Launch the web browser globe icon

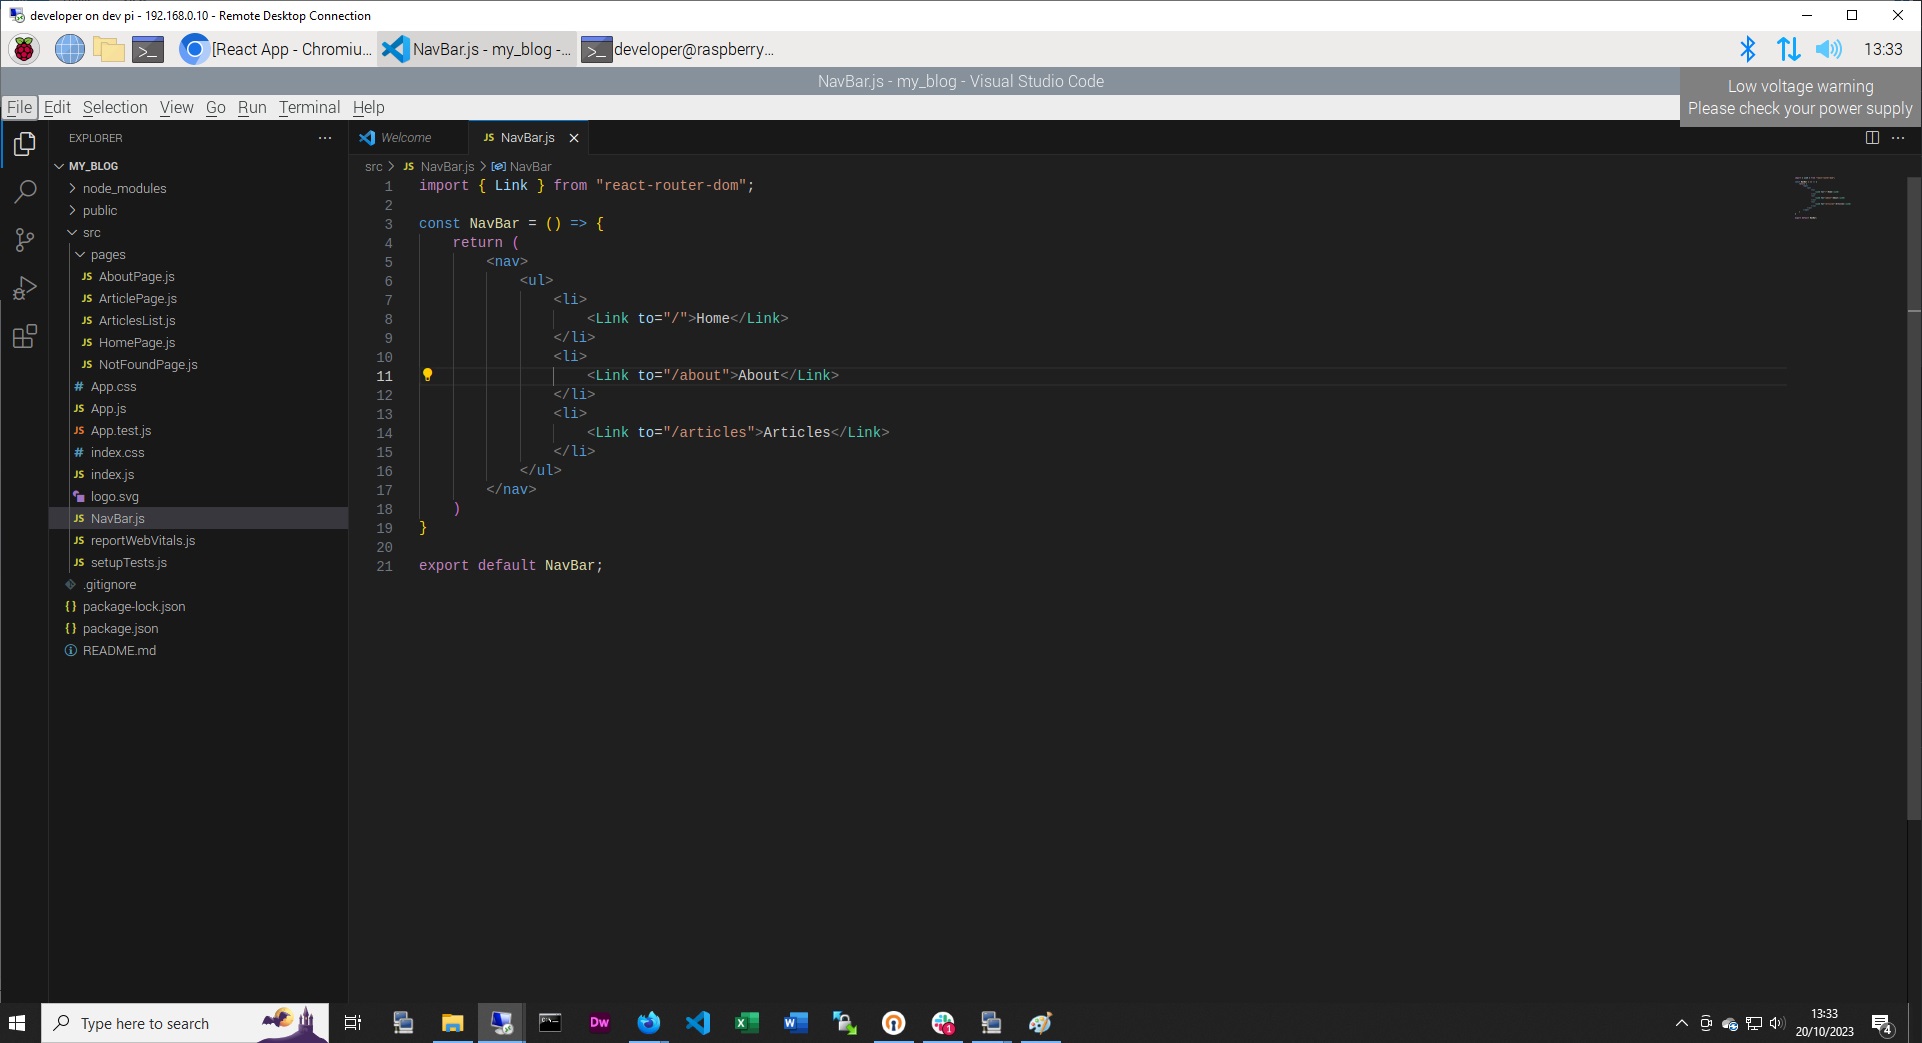pyautogui.click(x=69, y=49)
